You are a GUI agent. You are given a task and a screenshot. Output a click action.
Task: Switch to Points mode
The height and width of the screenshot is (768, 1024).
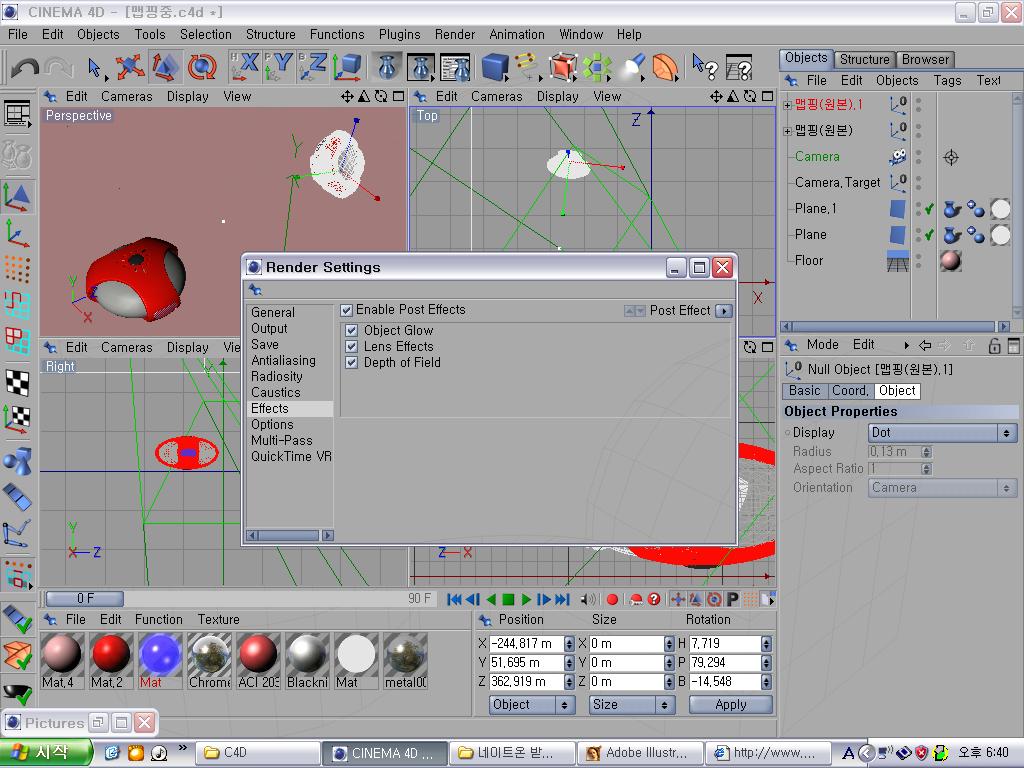(17, 268)
